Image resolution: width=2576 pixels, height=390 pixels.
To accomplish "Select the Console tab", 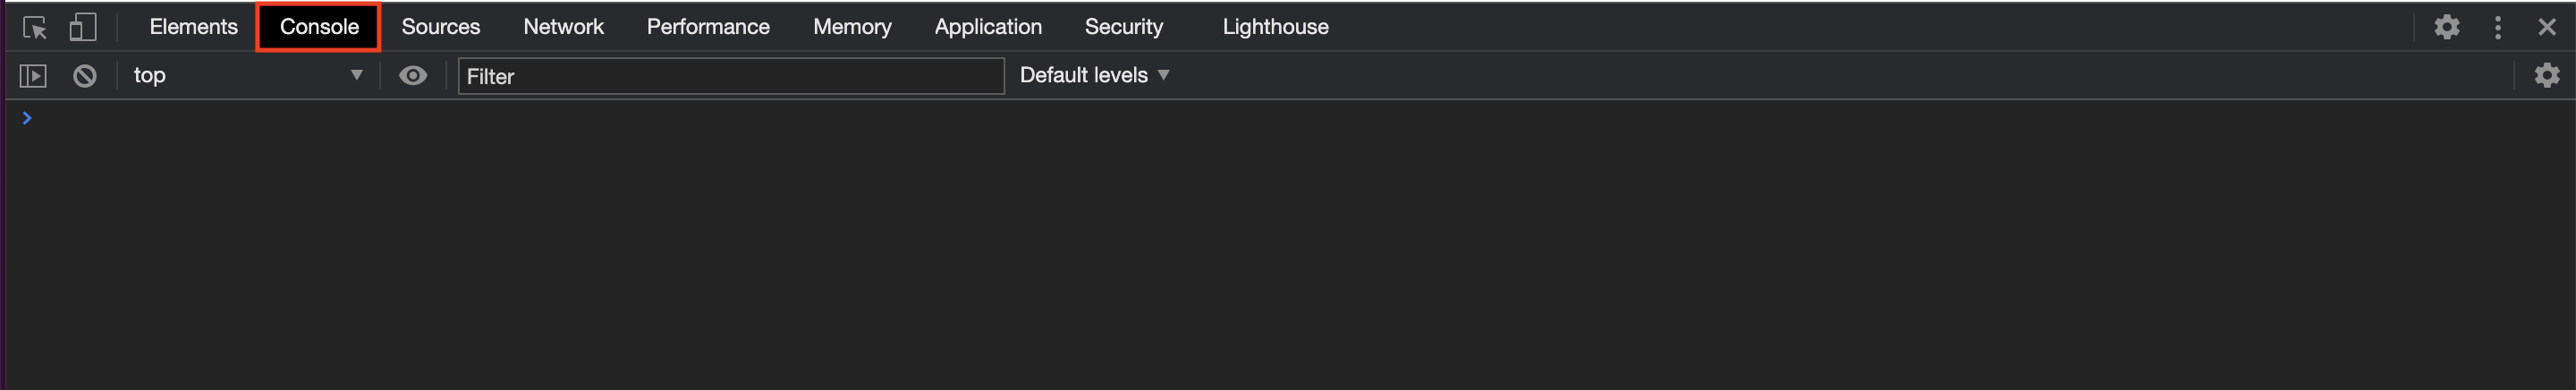I will pyautogui.click(x=319, y=27).
